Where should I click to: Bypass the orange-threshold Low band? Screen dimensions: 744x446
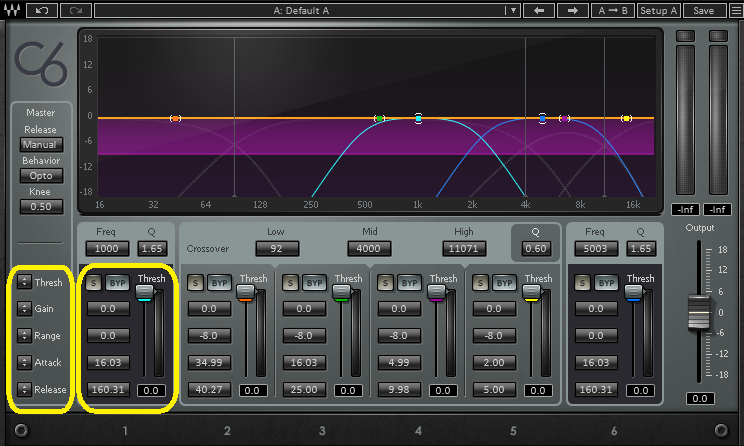click(x=219, y=283)
